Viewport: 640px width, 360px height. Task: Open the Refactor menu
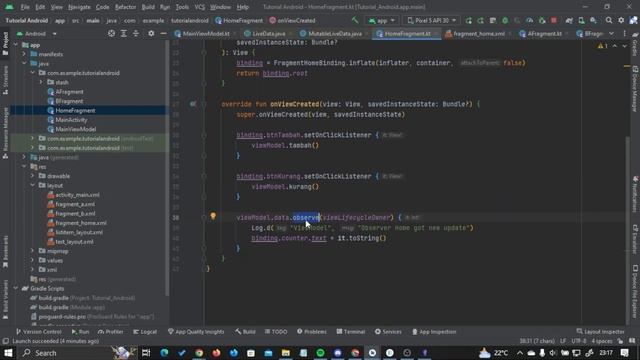(x=125, y=7)
